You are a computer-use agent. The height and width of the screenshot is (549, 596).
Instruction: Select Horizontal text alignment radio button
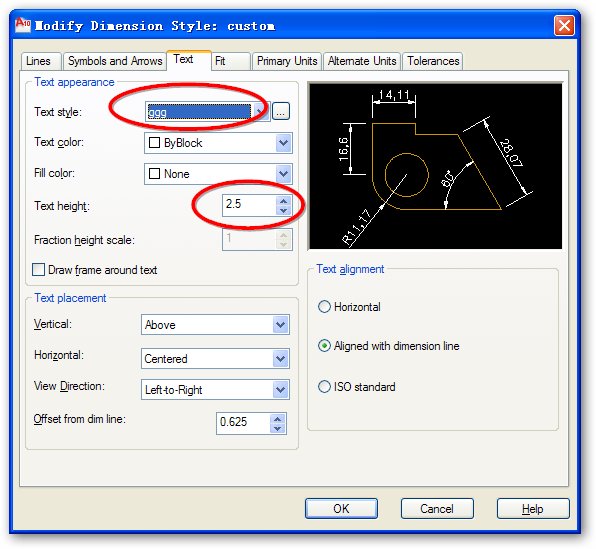324,306
